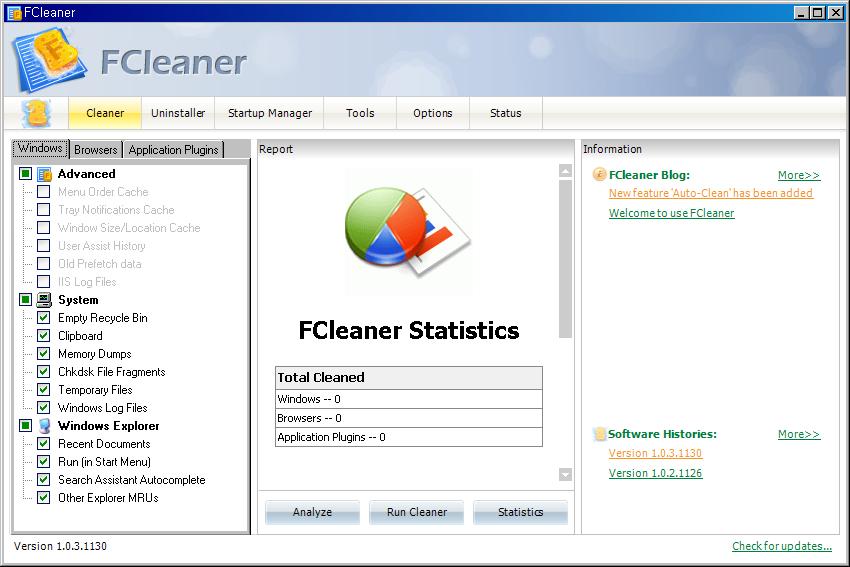The image size is (850, 567).
Task: Click the Analyze button
Action: coord(312,512)
